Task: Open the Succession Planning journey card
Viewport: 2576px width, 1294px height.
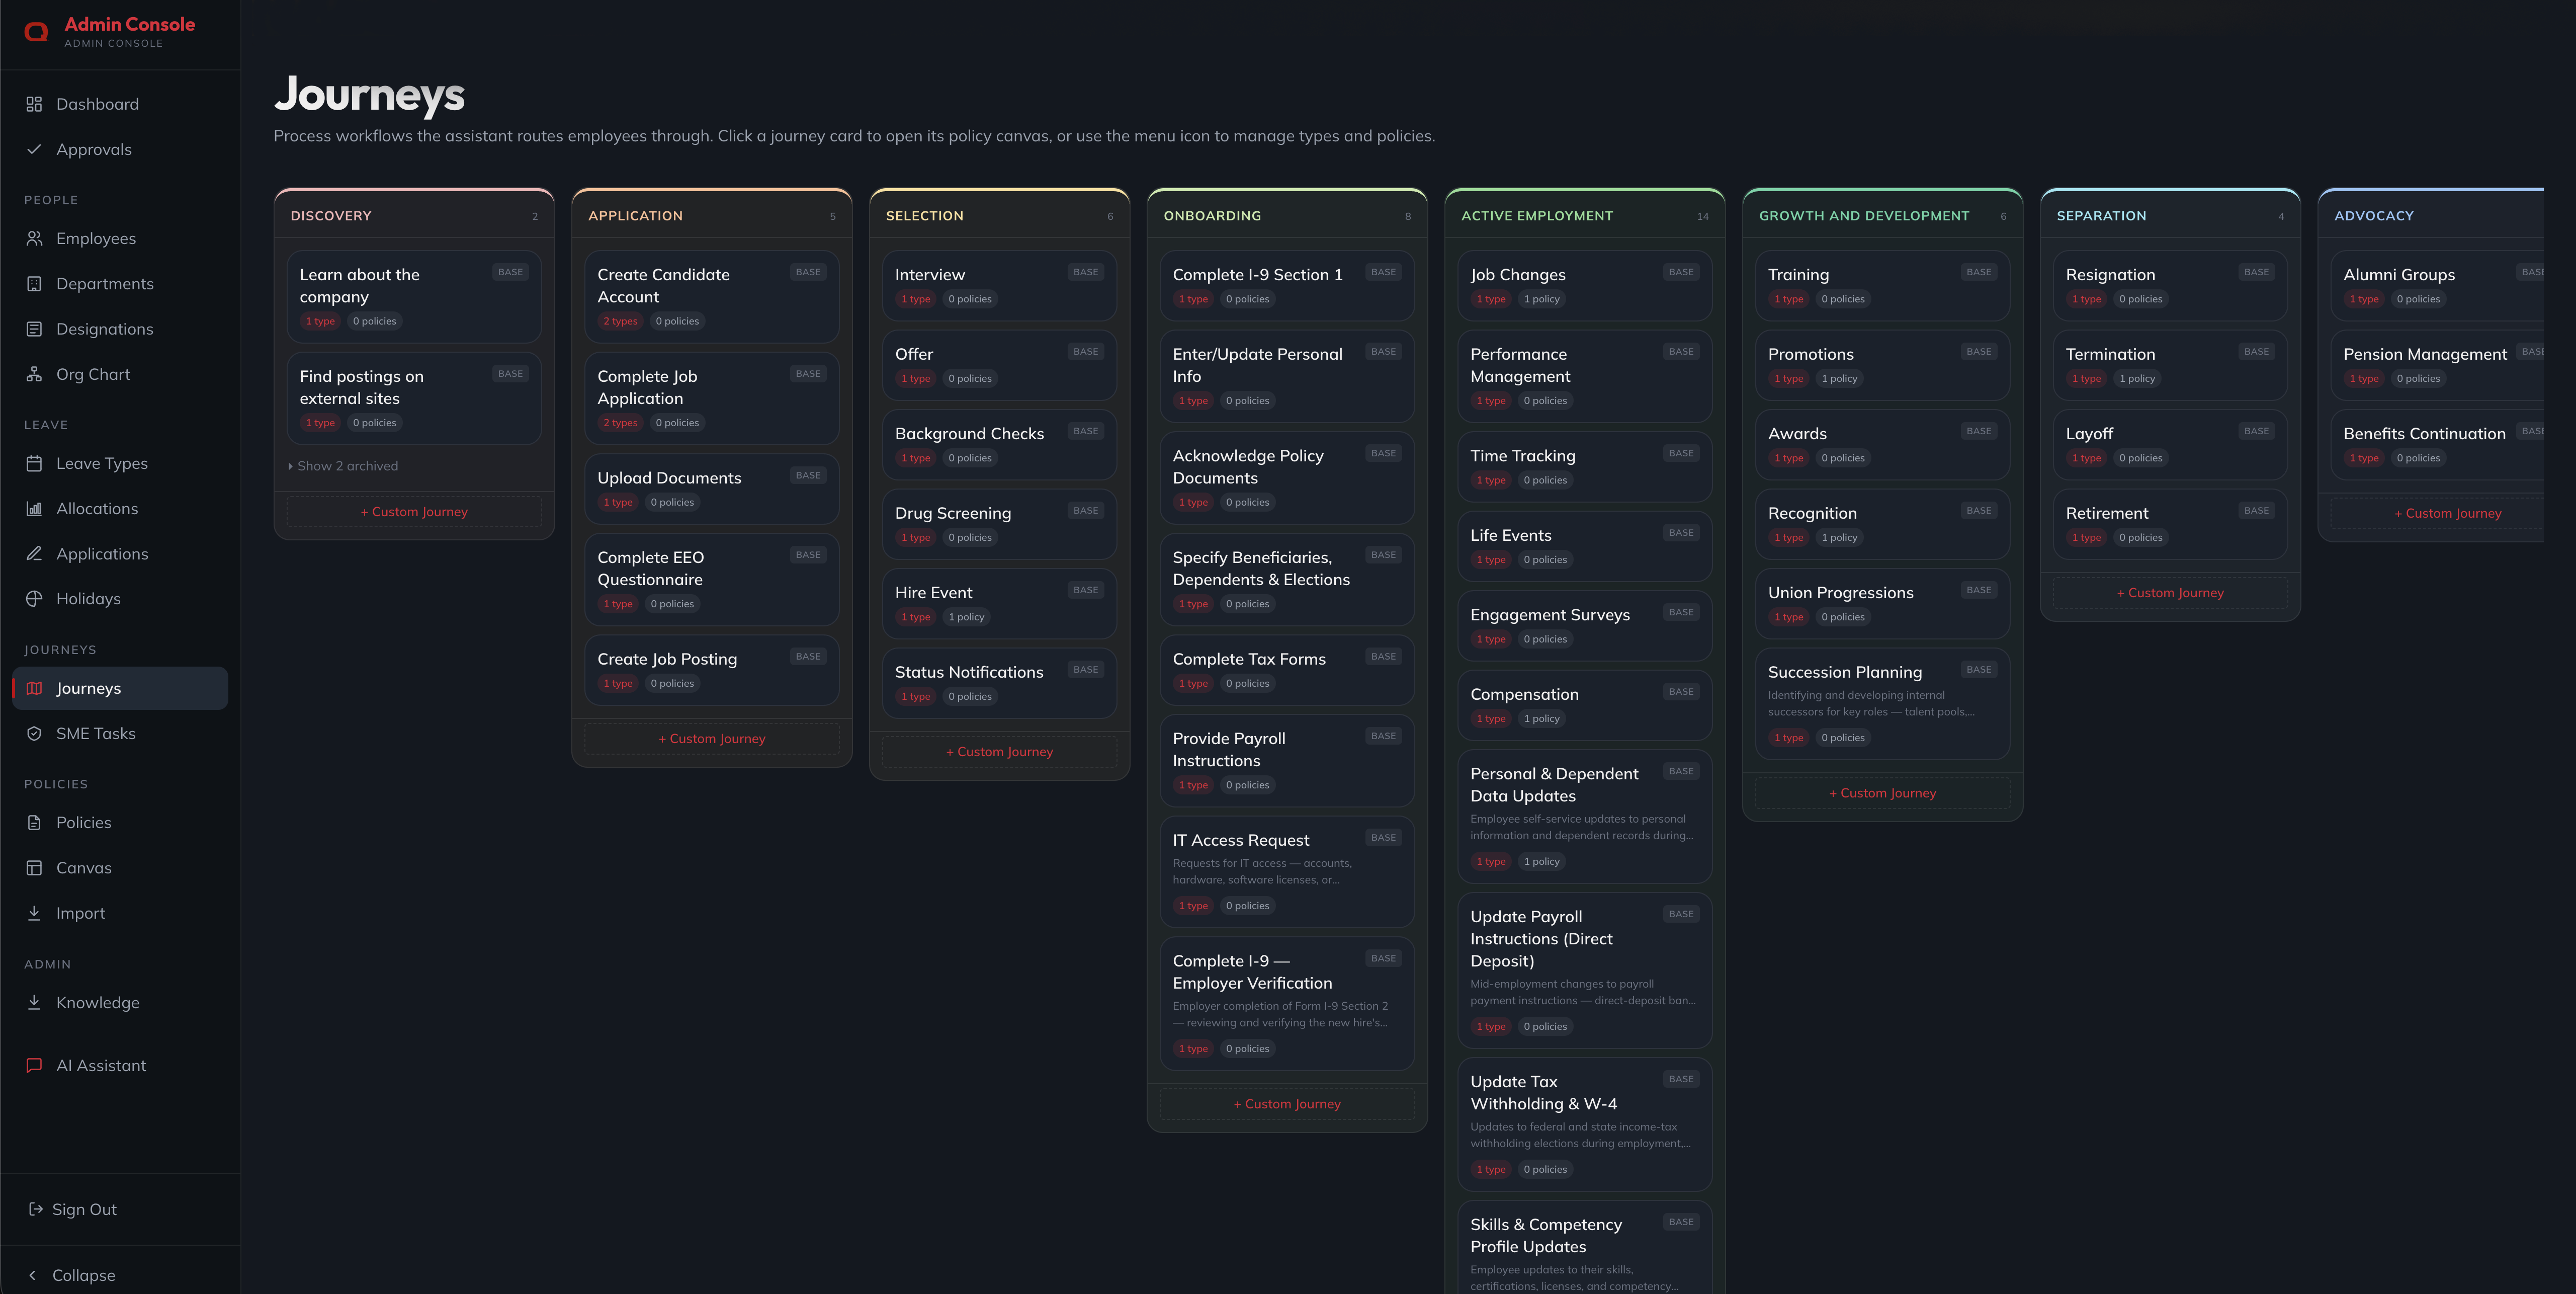Action: (x=1883, y=704)
